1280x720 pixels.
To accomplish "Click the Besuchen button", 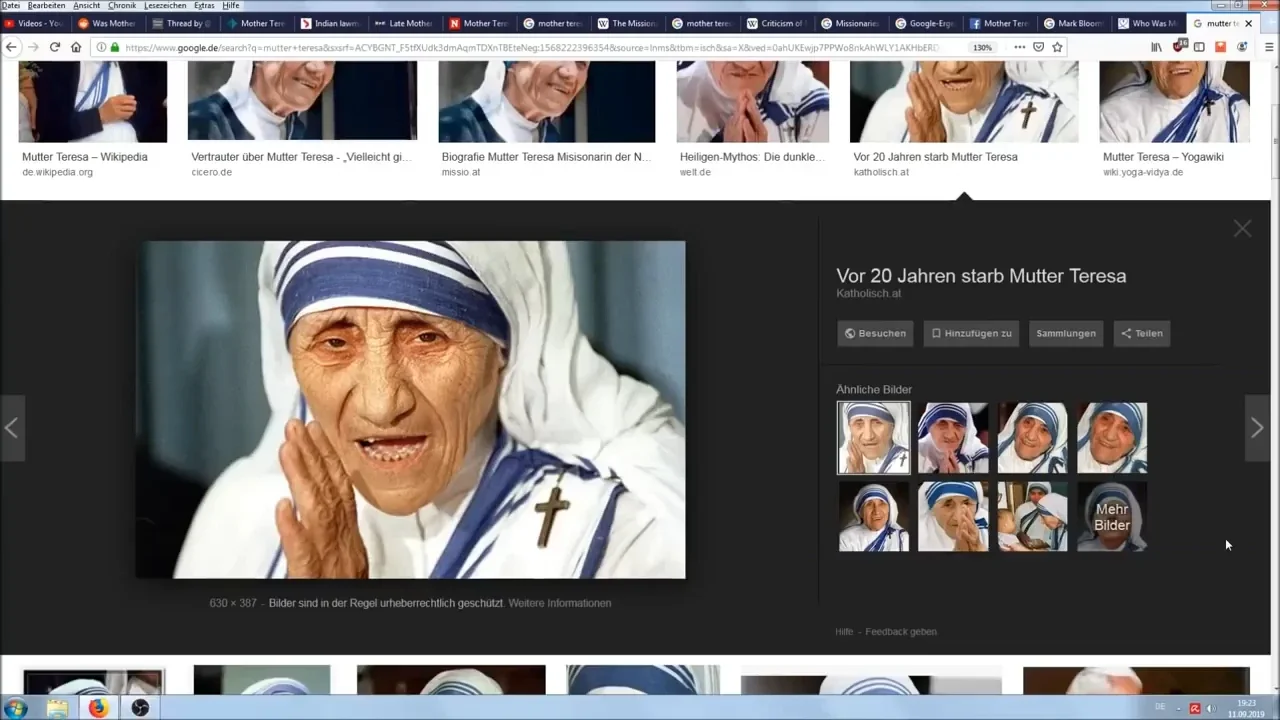I will pos(875,333).
